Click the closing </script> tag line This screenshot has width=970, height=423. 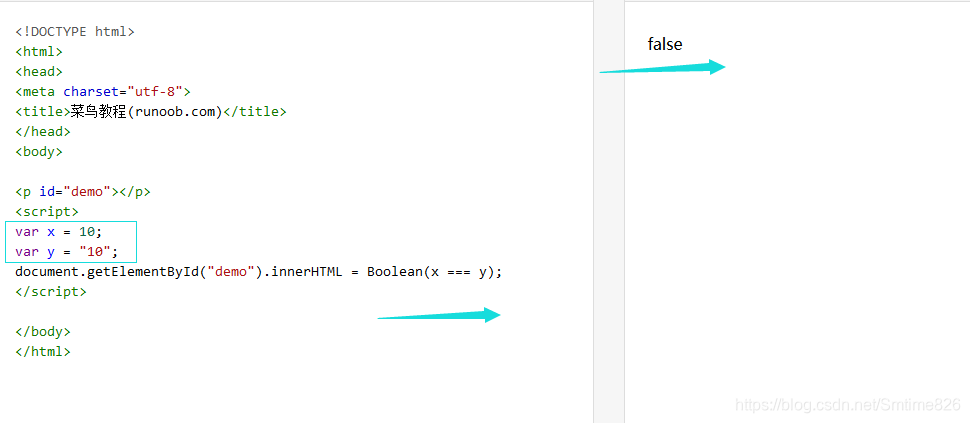tap(51, 292)
